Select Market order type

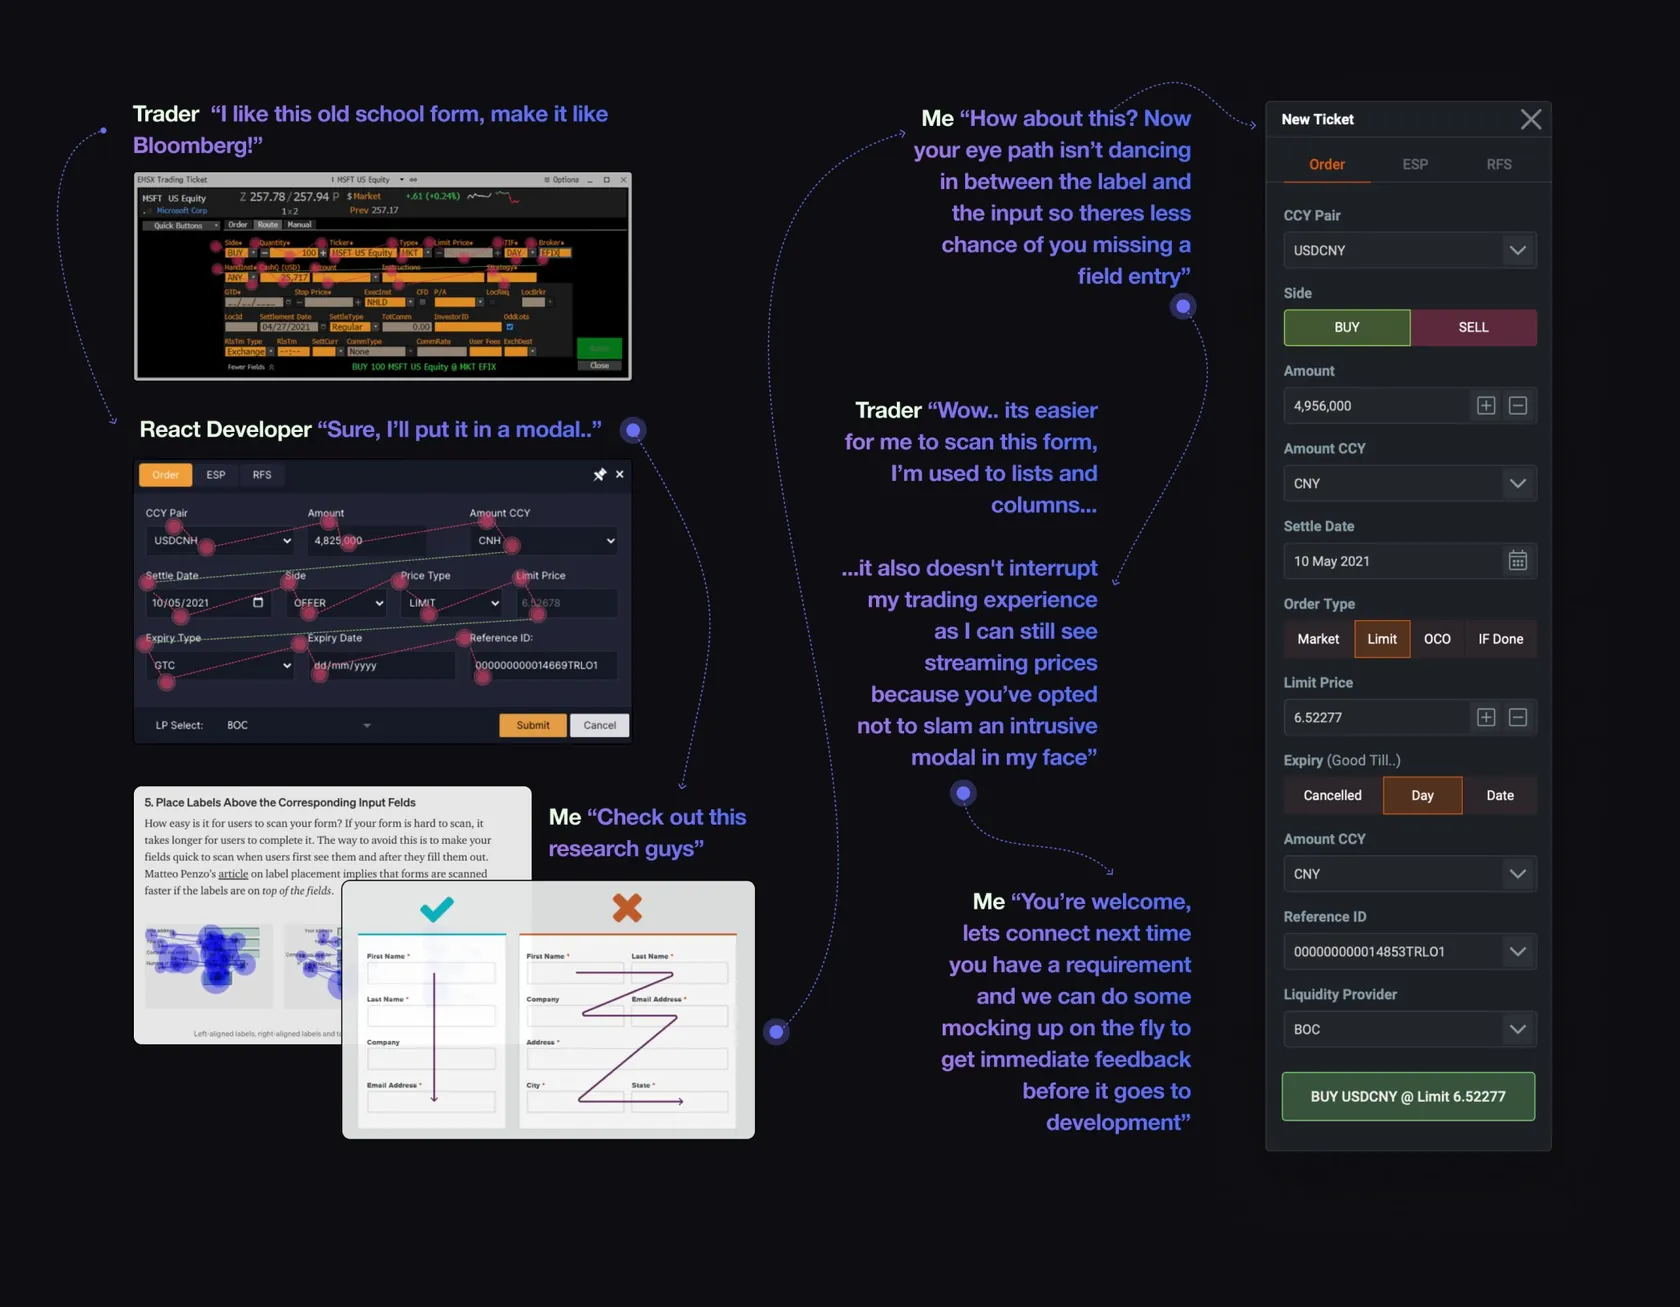pos(1318,639)
